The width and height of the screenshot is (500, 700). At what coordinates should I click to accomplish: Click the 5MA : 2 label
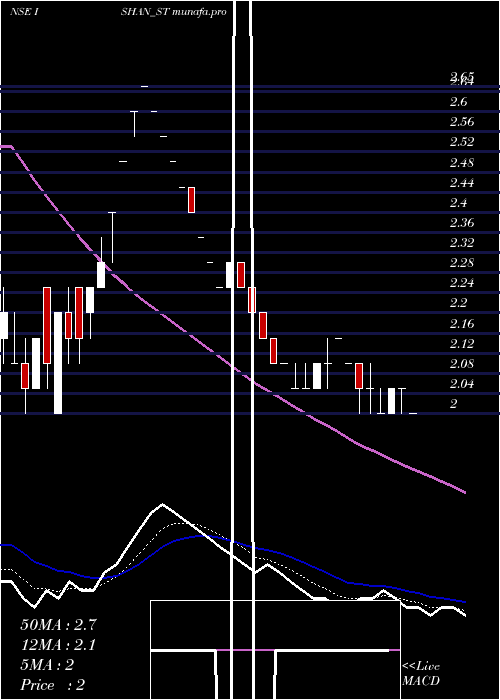(47, 665)
